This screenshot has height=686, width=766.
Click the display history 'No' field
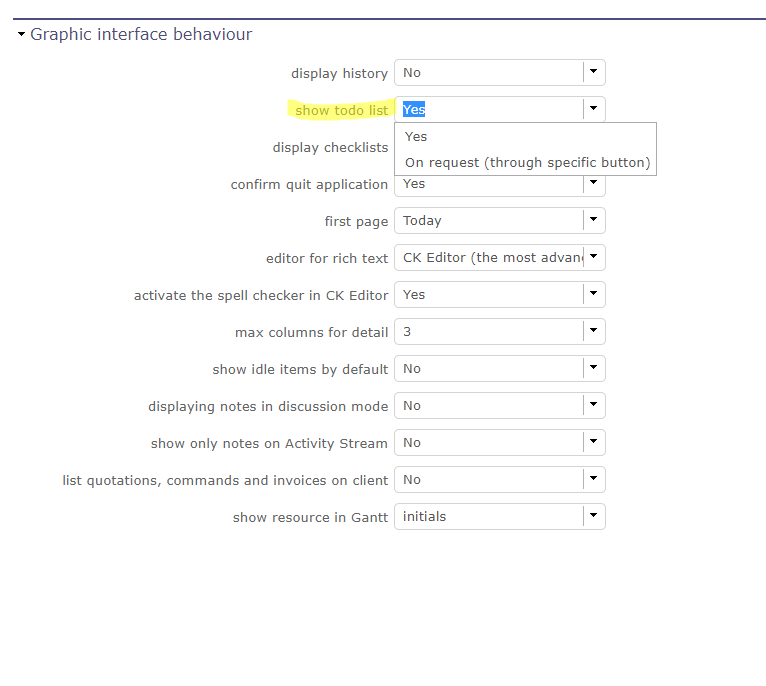tap(490, 72)
